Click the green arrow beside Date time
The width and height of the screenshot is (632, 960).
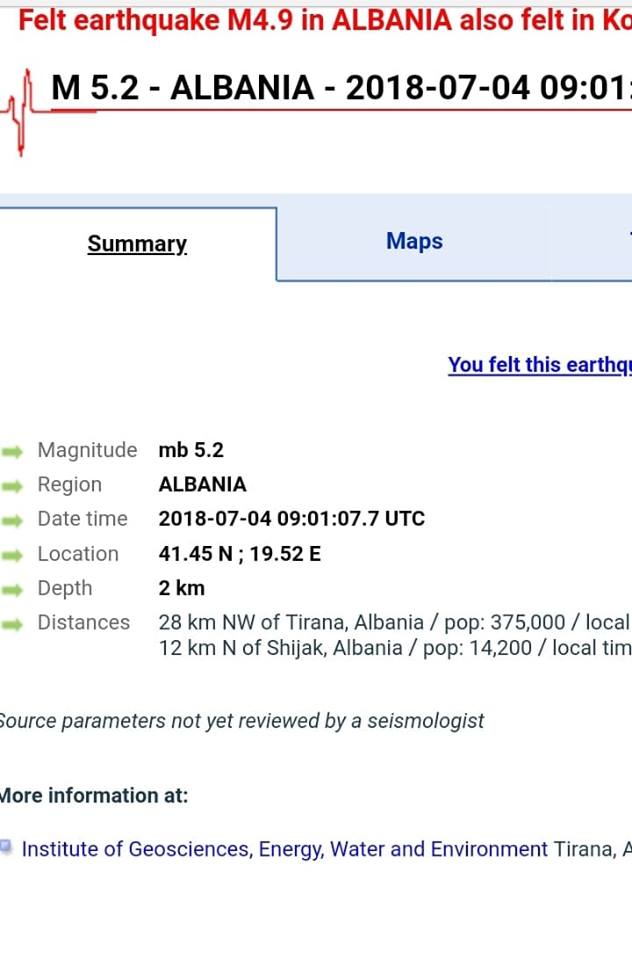coord(13,520)
